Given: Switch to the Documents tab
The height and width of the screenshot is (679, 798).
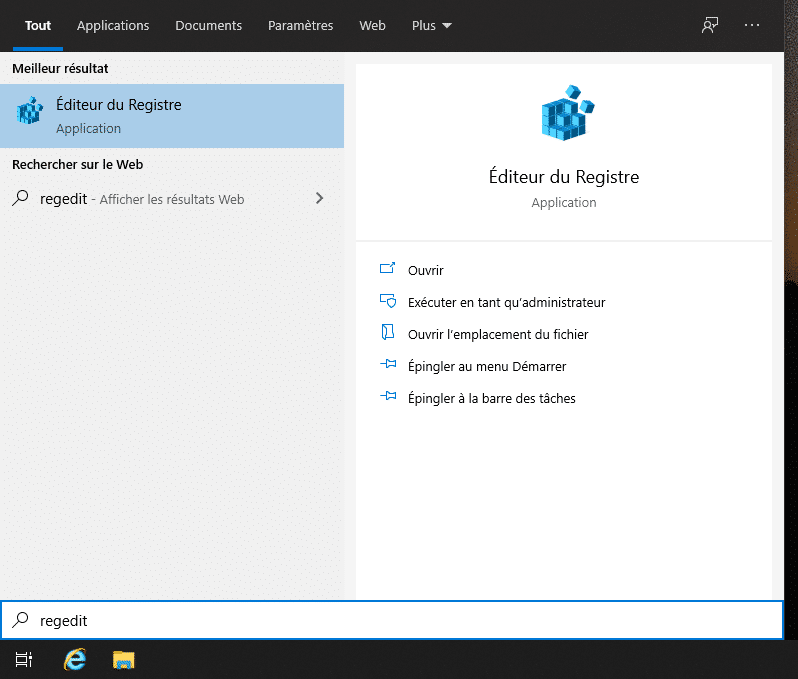Looking at the screenshot, I should pyautogui.click(x=208, y=25).
